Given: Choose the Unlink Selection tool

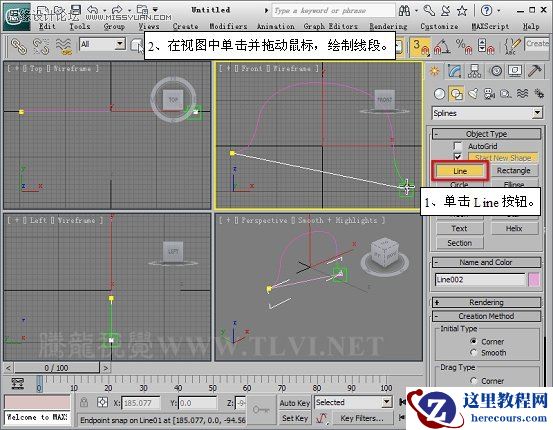Looking at the screenshot, I should click(x=41, y=46).
